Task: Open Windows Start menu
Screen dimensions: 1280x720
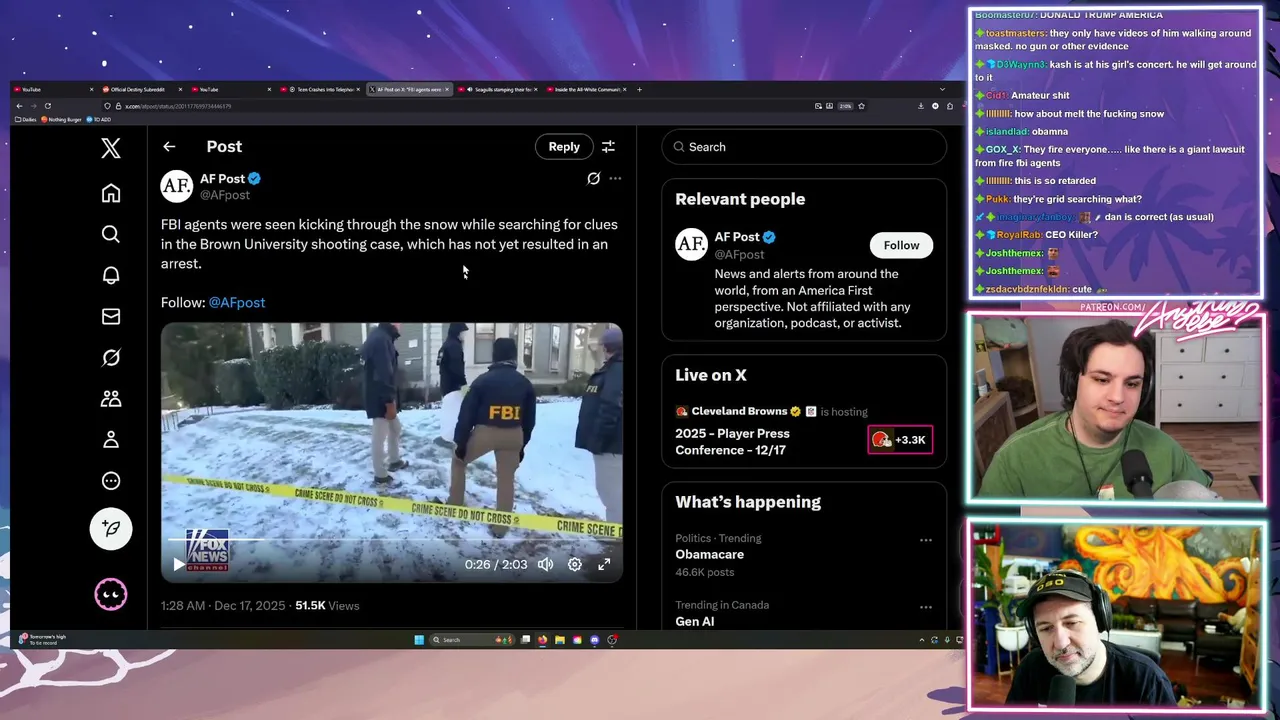Action: (x=418, y=640)
